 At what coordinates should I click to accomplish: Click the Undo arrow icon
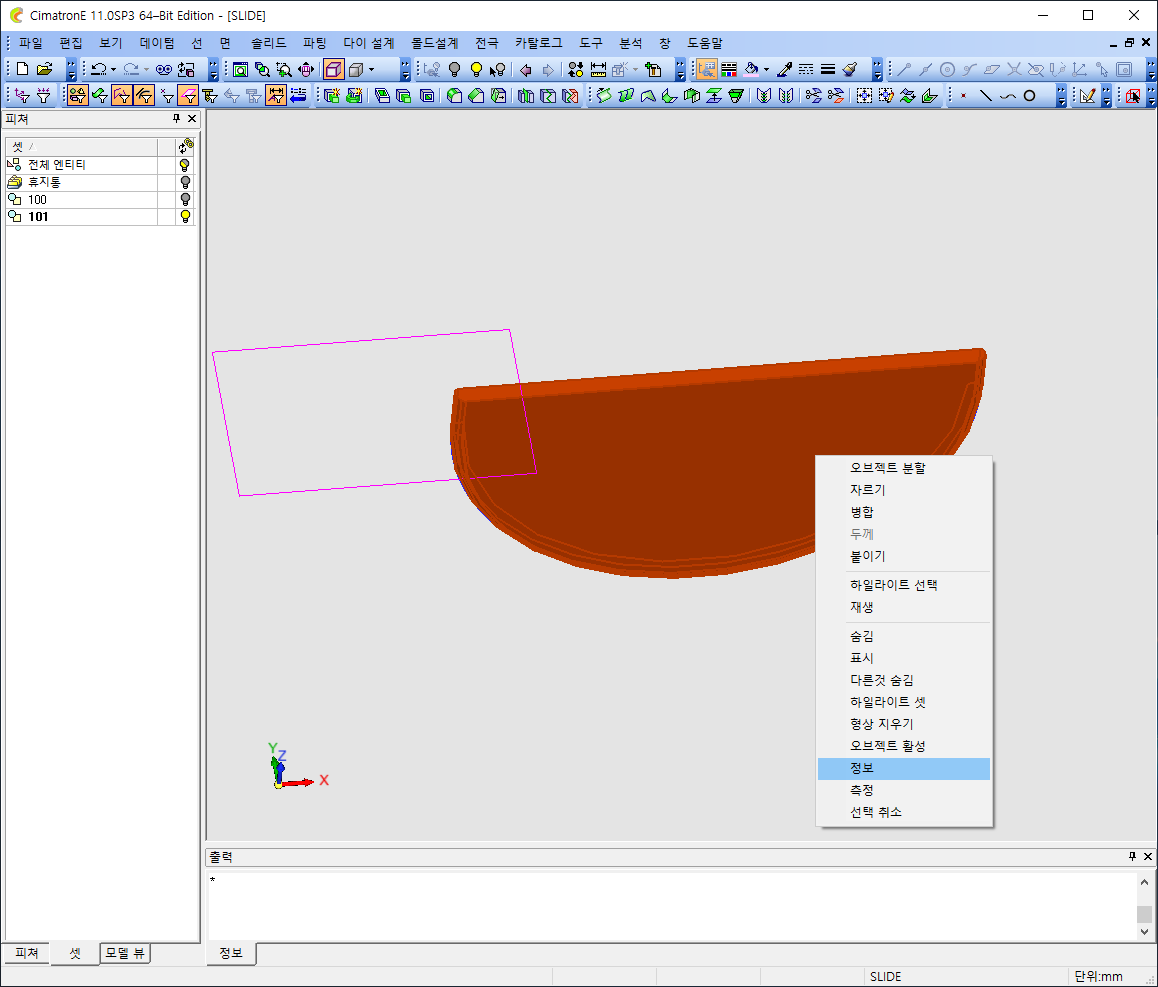pyautogui.click(x=98, y=69)
